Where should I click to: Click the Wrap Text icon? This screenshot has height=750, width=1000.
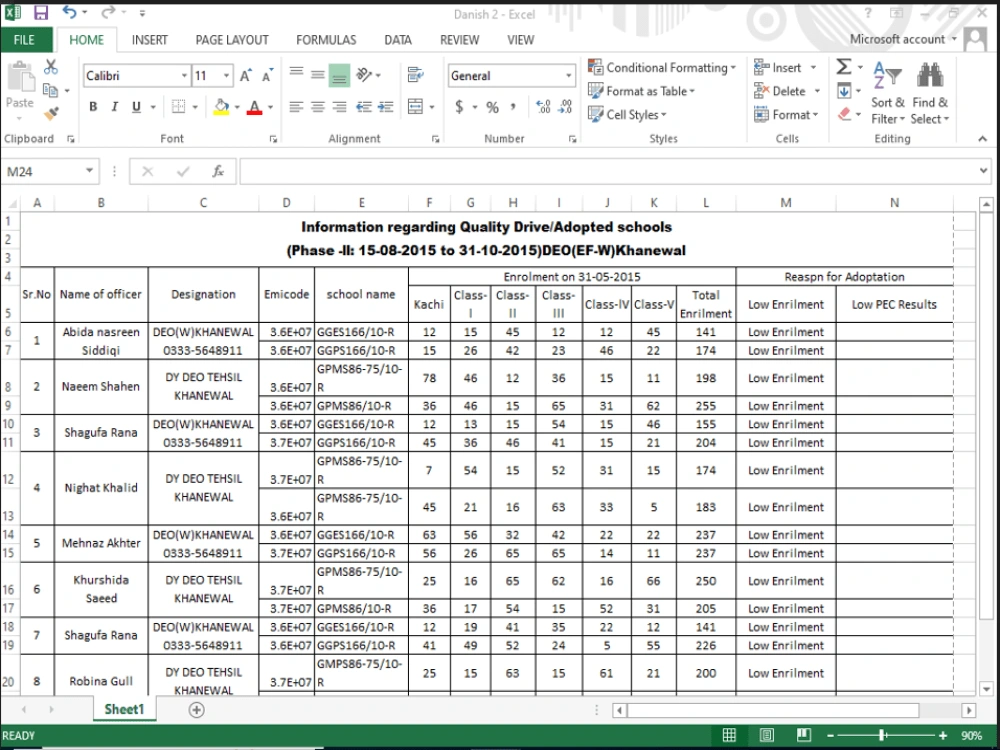pyautogui.click(x=416, y=75)
